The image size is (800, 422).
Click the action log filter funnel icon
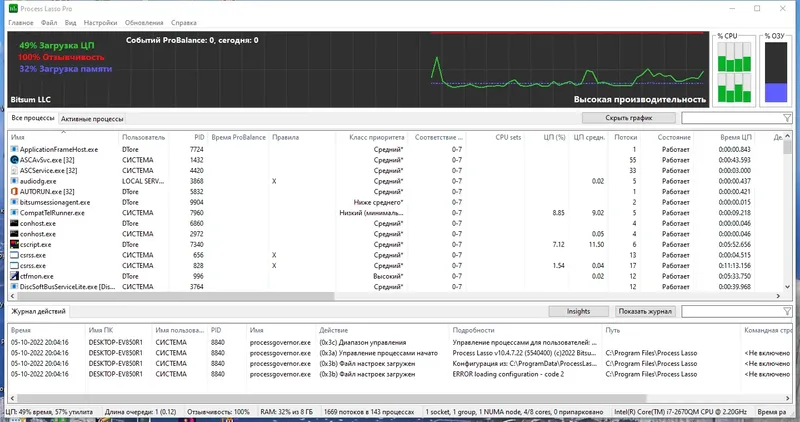(x=787, y=311)
